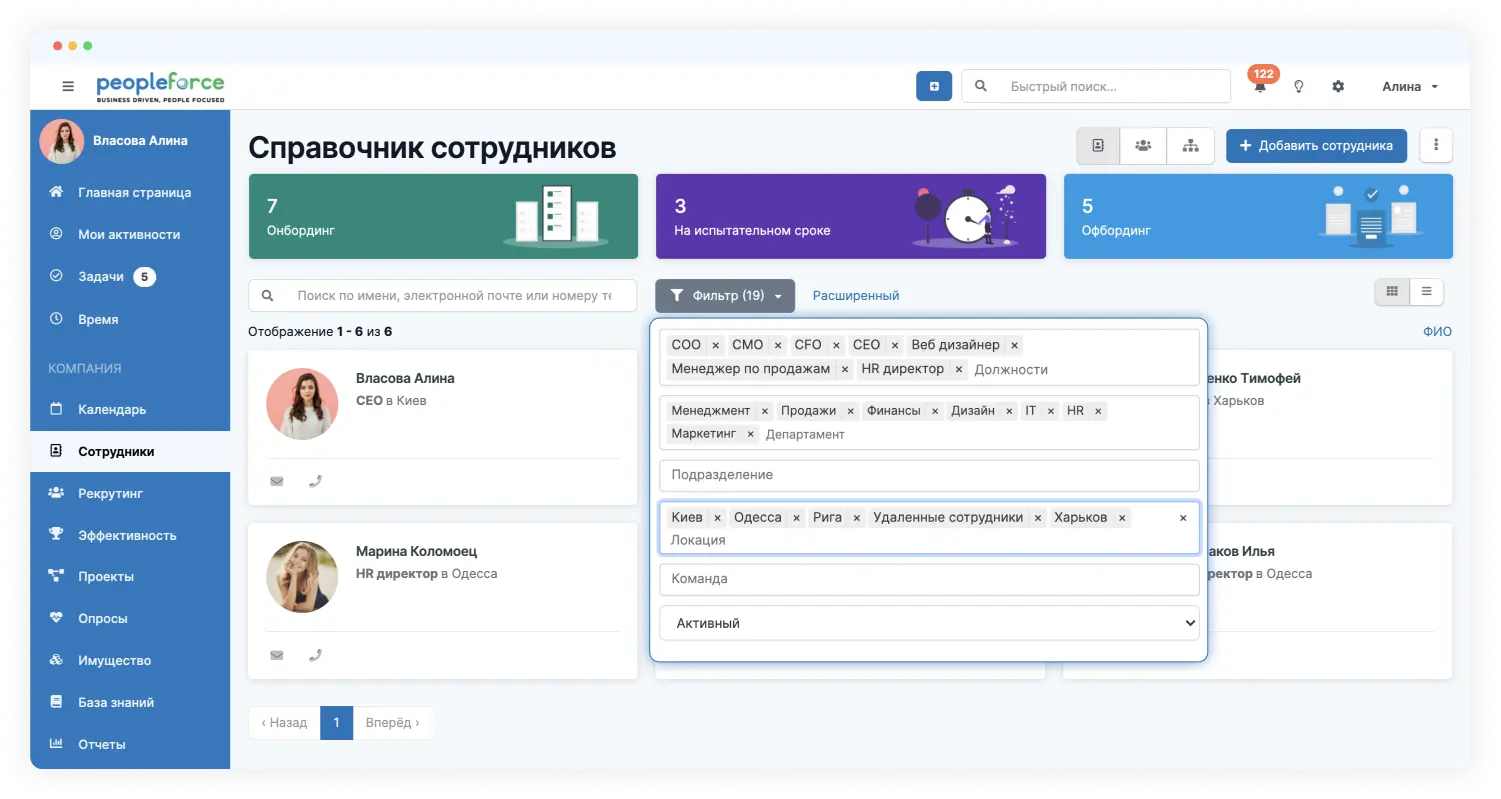
Task: Open Рекрутинг in the sidebar
Action: tap(110, 493)
